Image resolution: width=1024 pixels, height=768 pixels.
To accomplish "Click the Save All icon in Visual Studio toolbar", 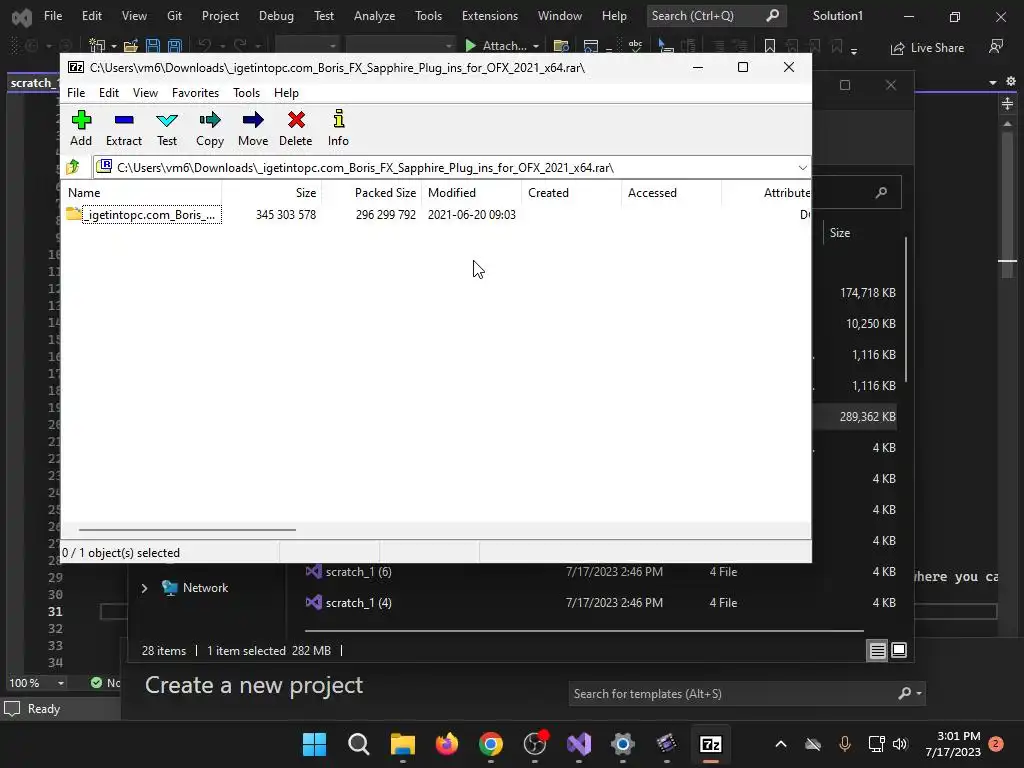I will click(x=175, y=46).
